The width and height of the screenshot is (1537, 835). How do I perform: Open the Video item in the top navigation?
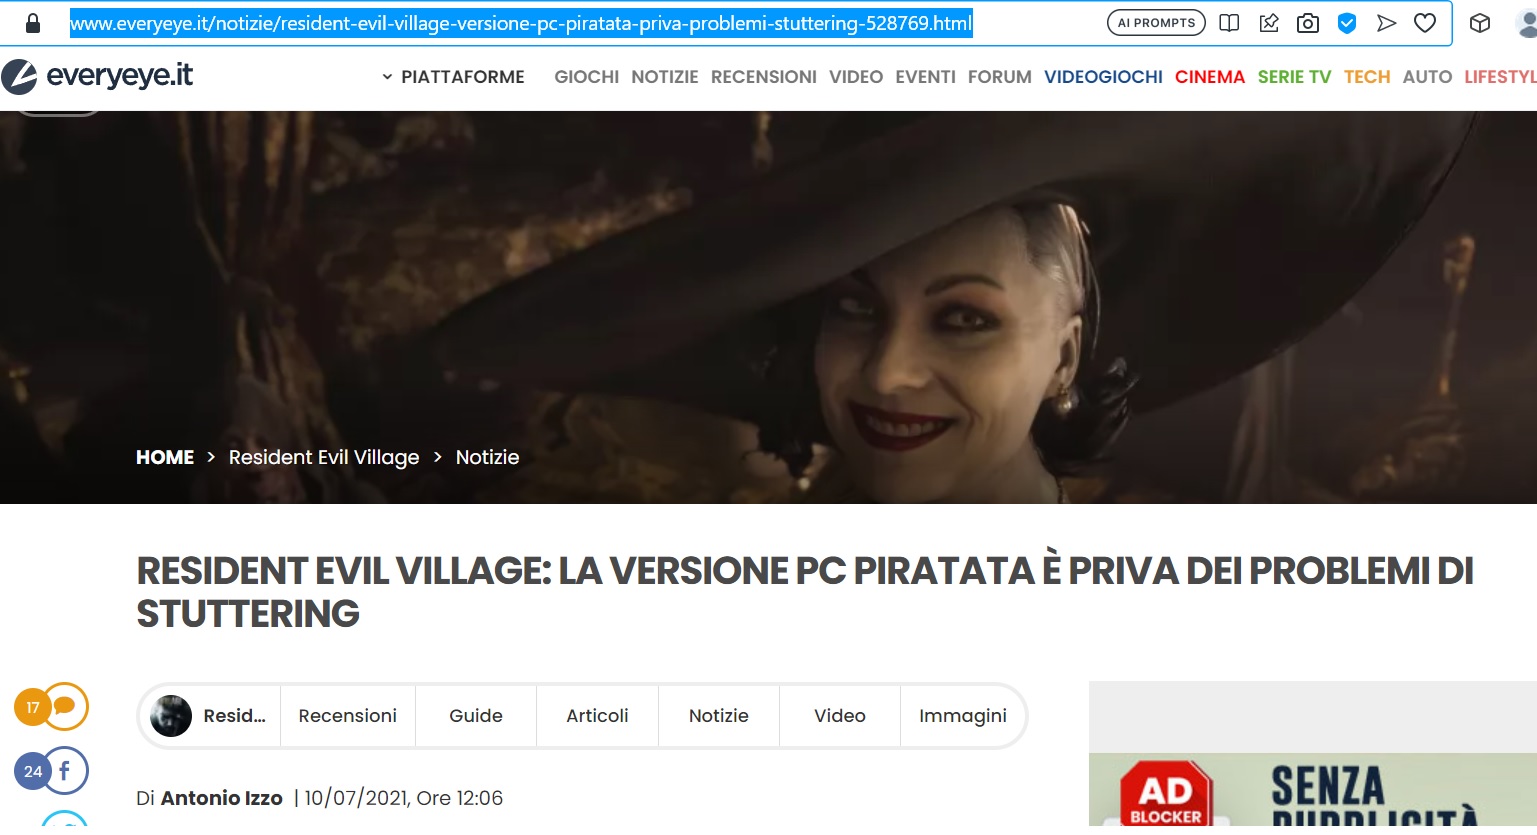[856, 77]
